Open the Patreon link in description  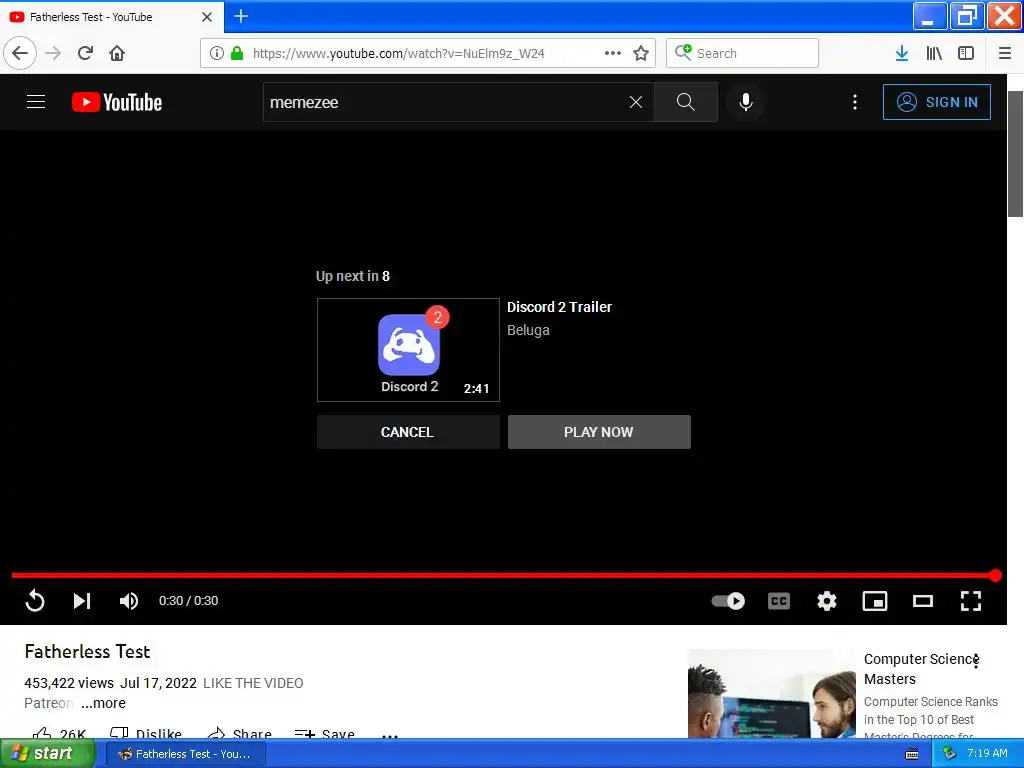coord(48,703)
